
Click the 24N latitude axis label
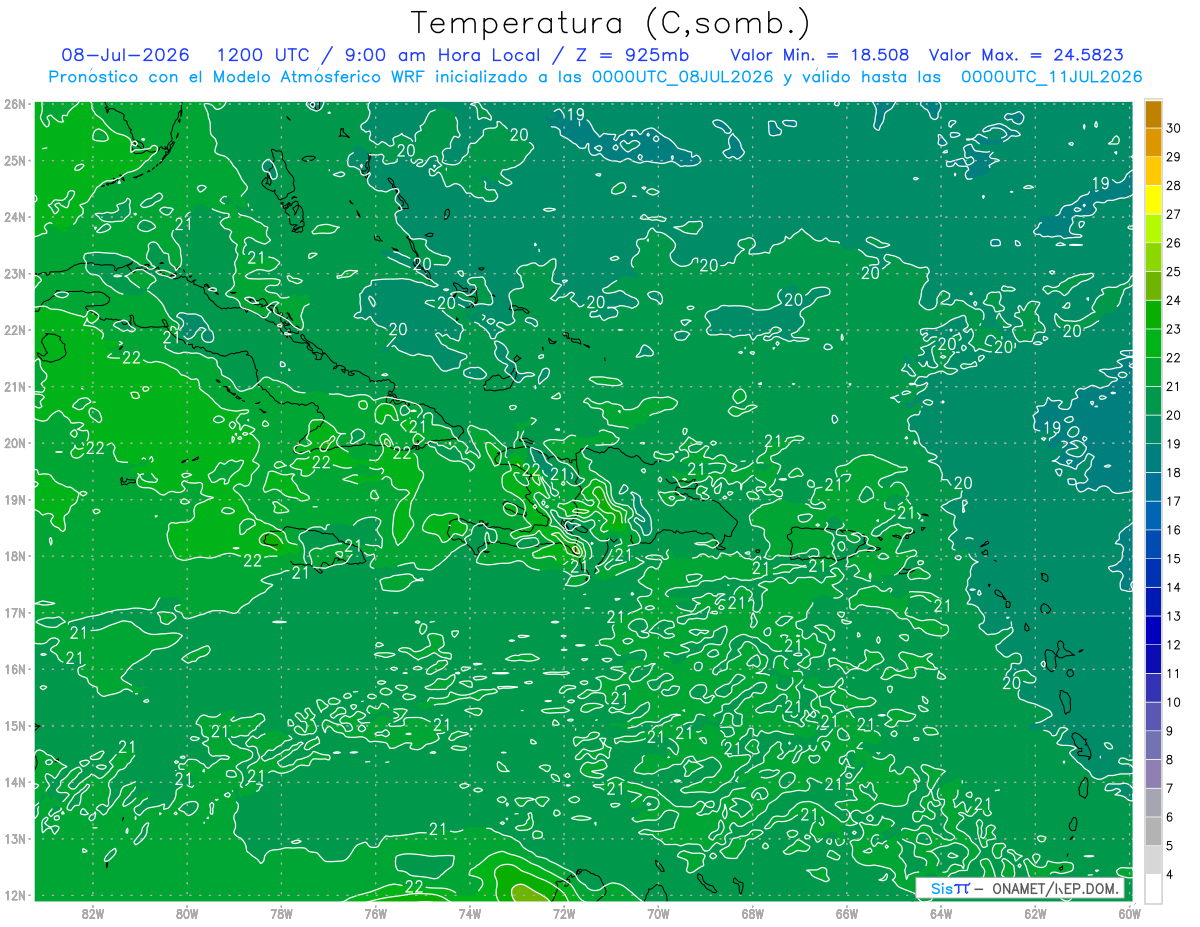click(x=14, y=217)
